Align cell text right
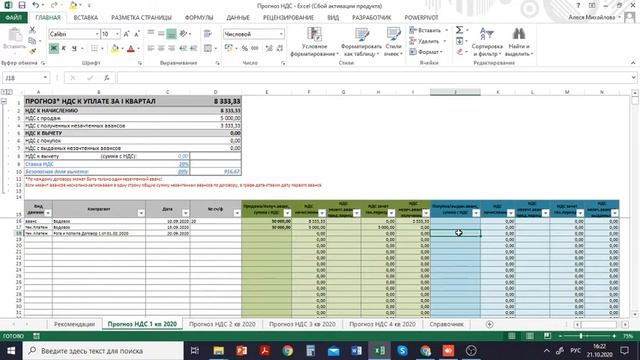 click(171, 49)
